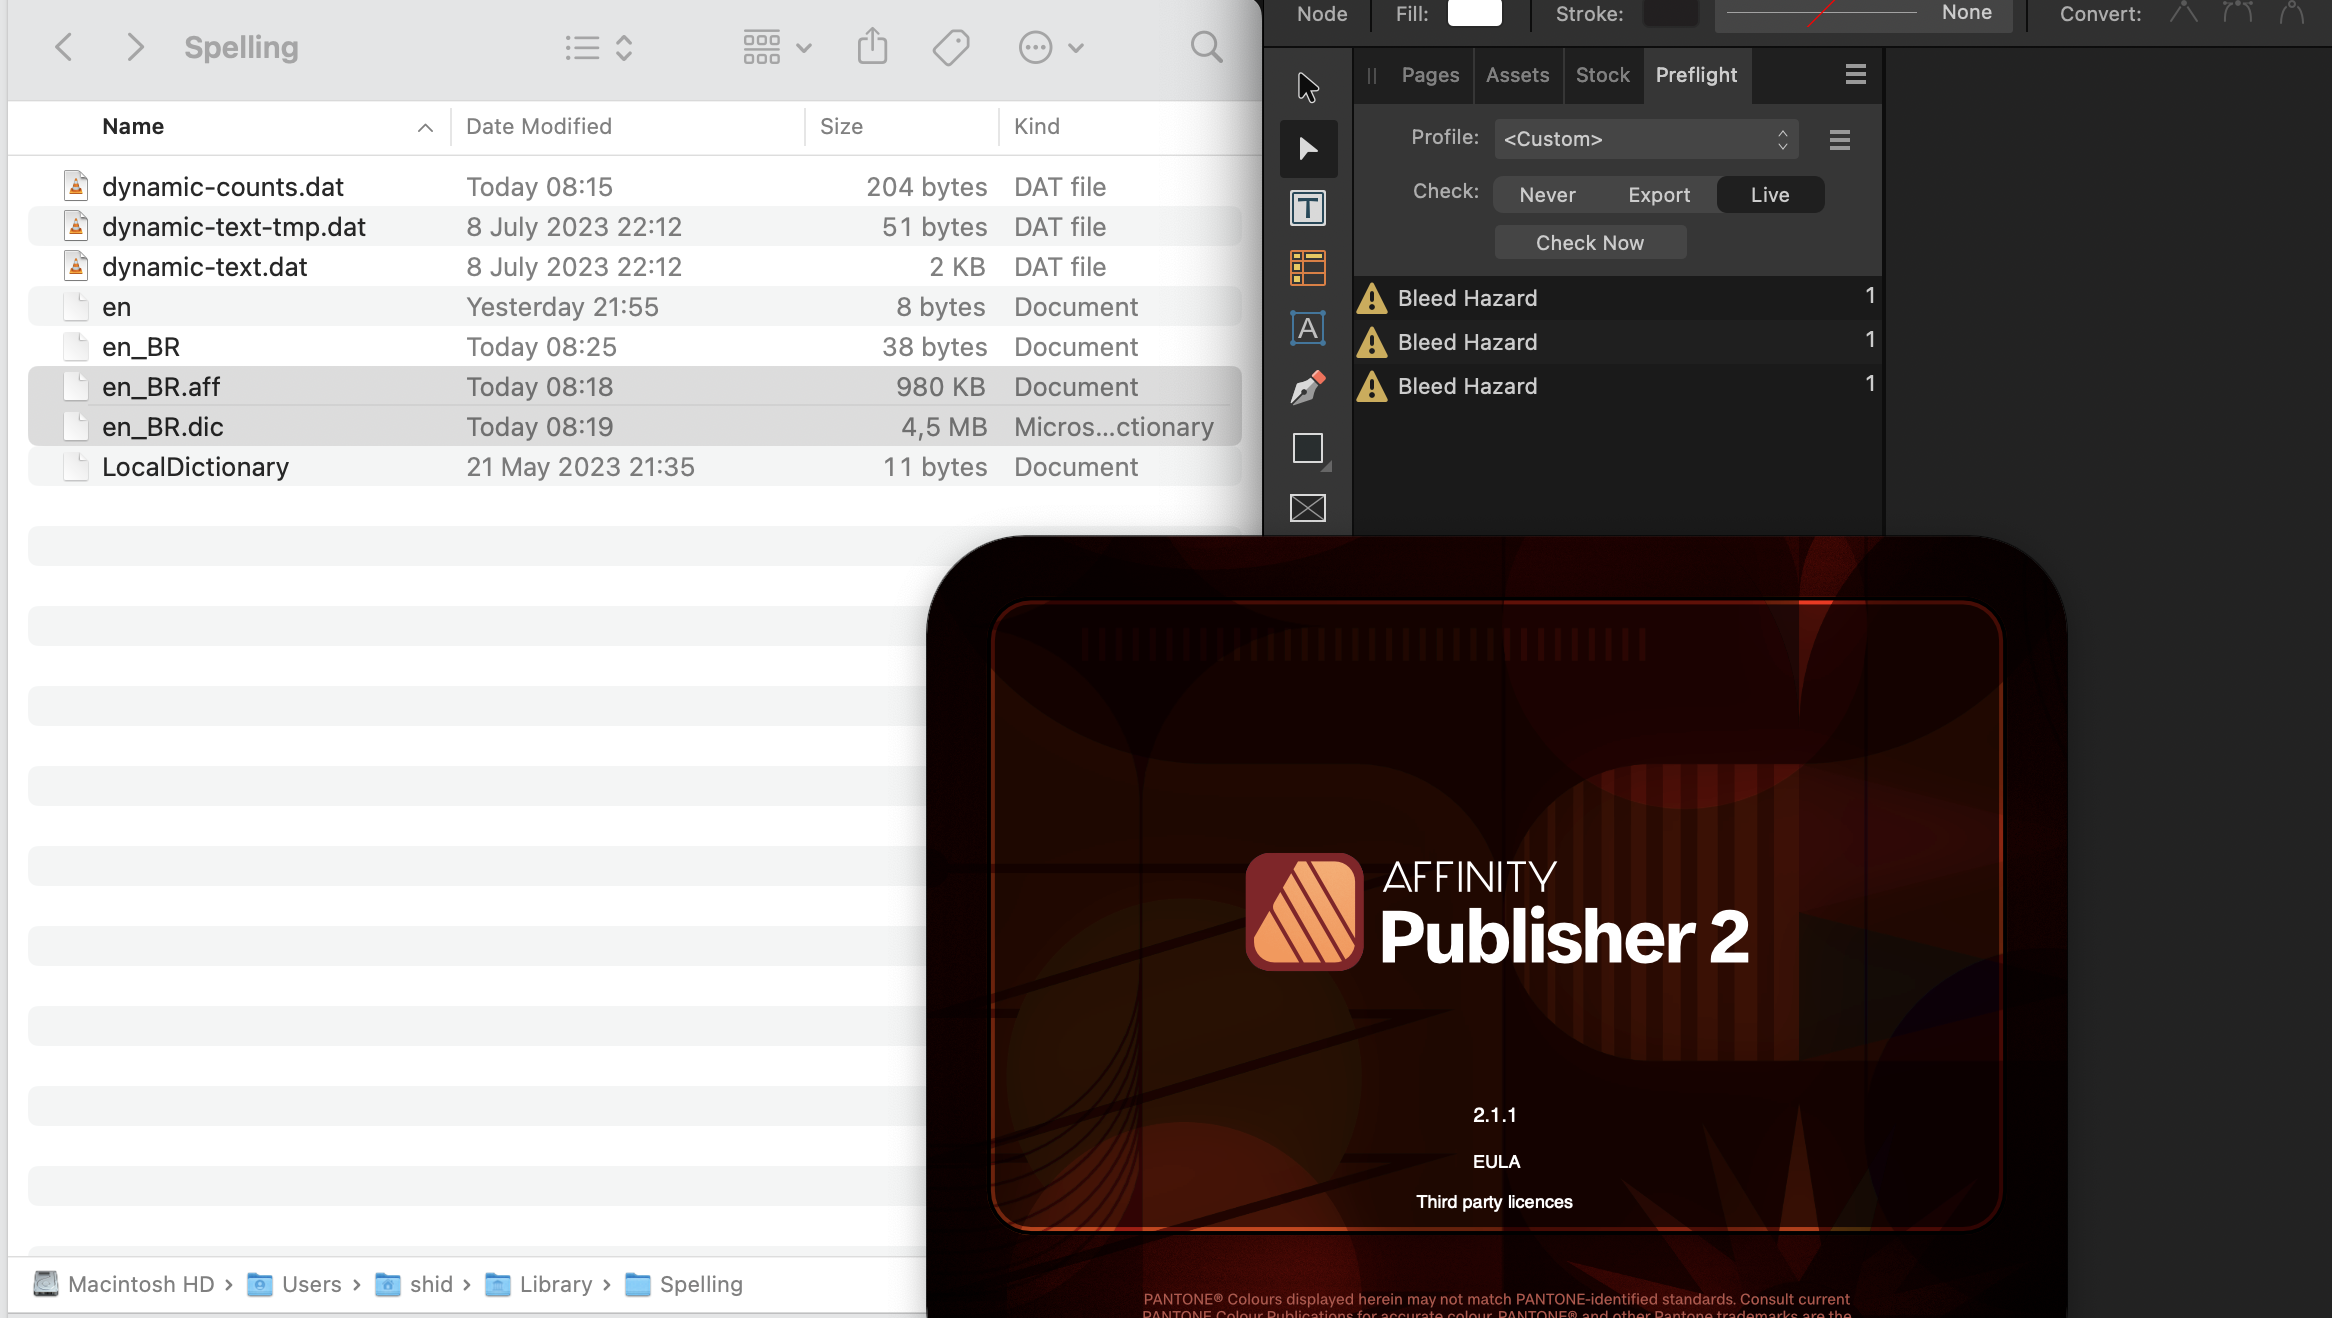2332x1318 pixels.
Task: Click the Affinity Publisher logo icon
Action: tap(1304, 911)
